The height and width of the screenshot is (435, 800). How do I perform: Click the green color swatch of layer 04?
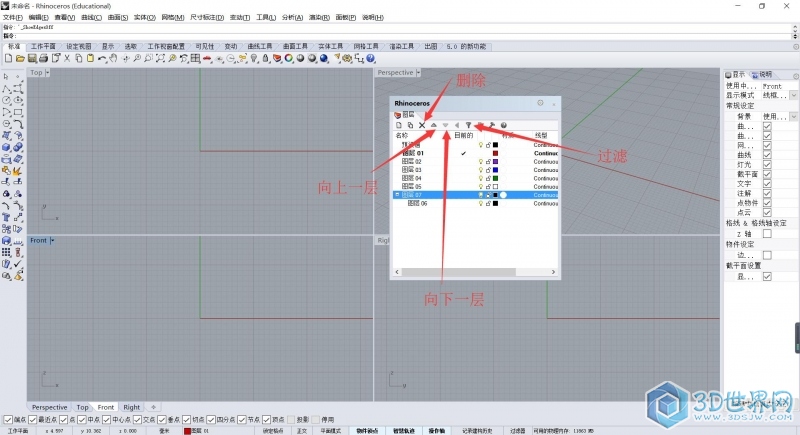[495, 178]
